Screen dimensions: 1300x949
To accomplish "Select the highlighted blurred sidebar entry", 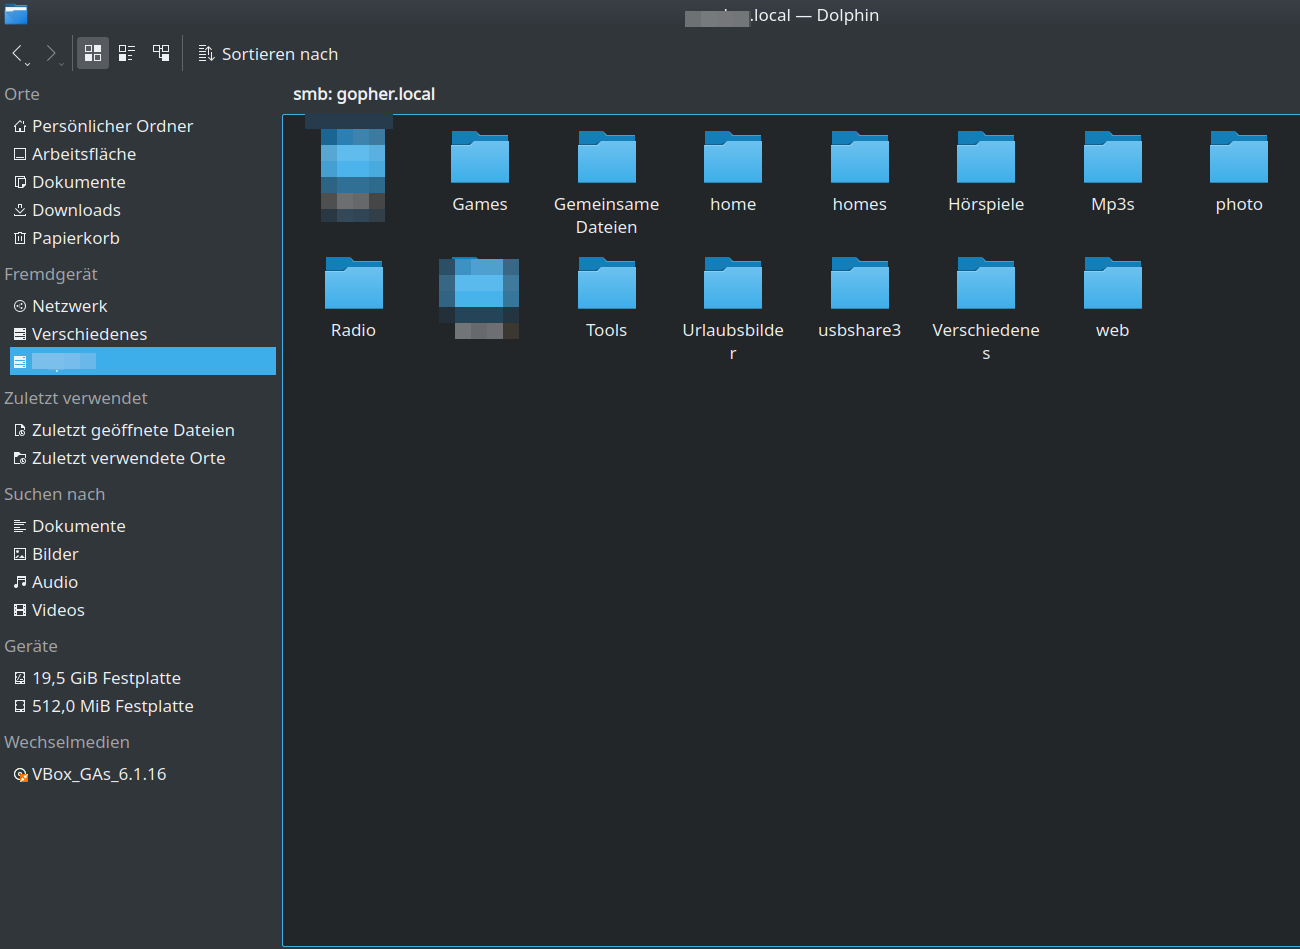I will point(143,361).
